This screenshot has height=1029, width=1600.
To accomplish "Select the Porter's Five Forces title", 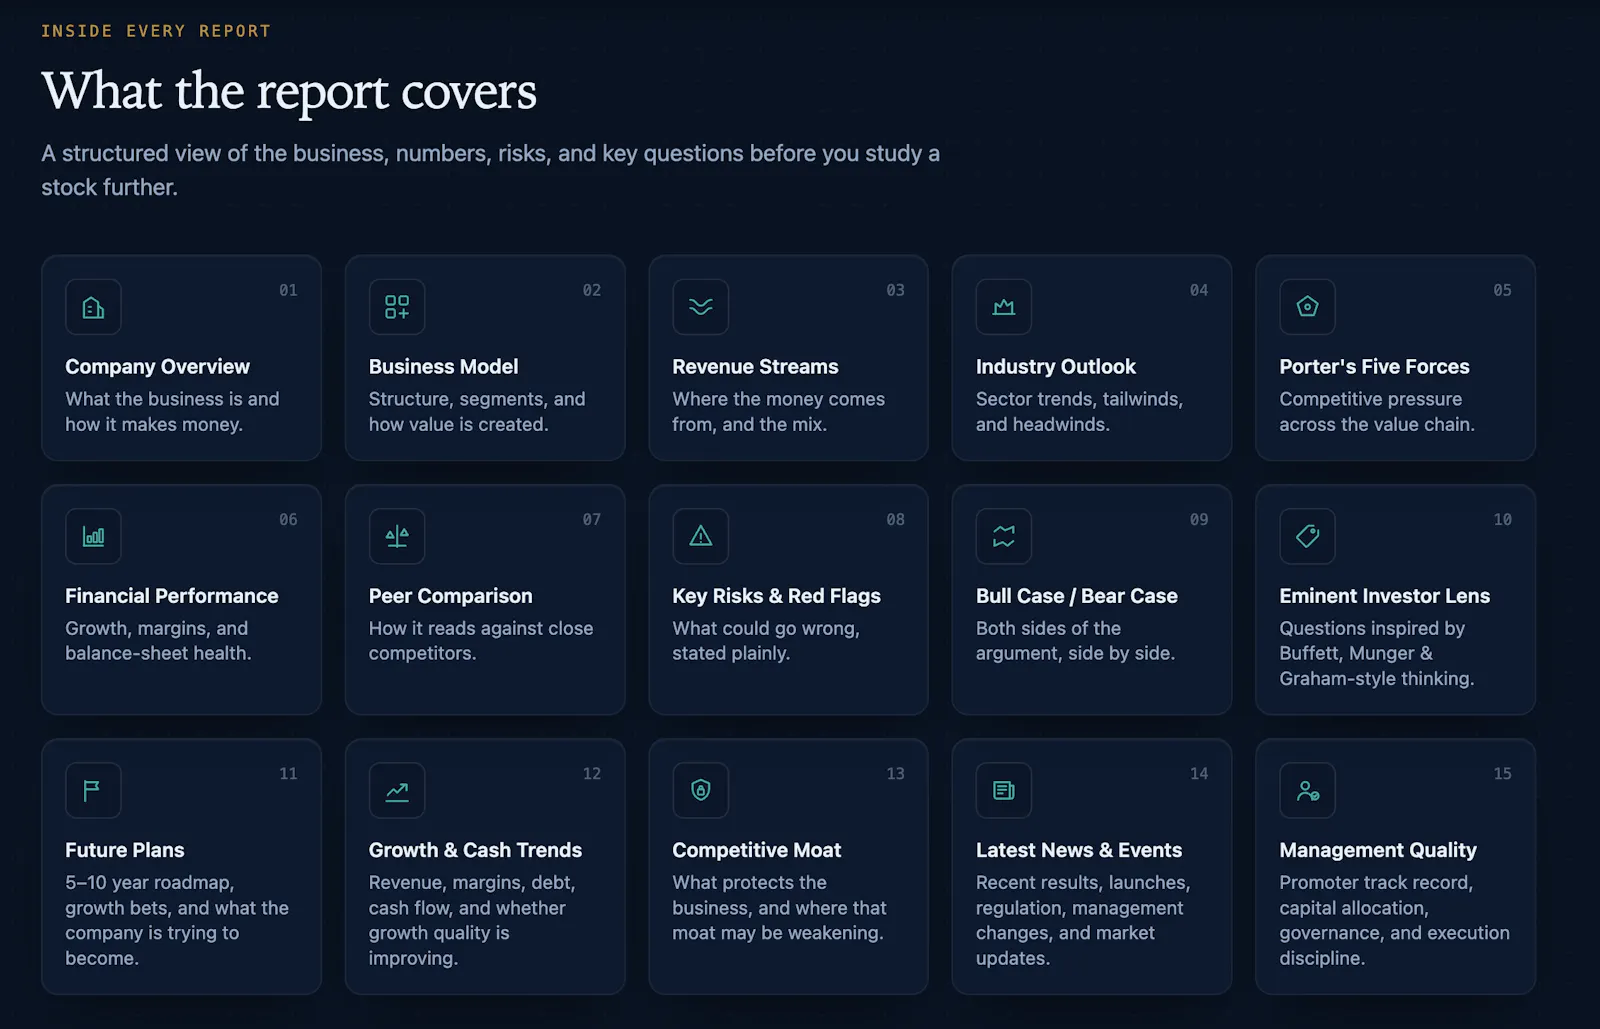I will tap(1375, 367).
